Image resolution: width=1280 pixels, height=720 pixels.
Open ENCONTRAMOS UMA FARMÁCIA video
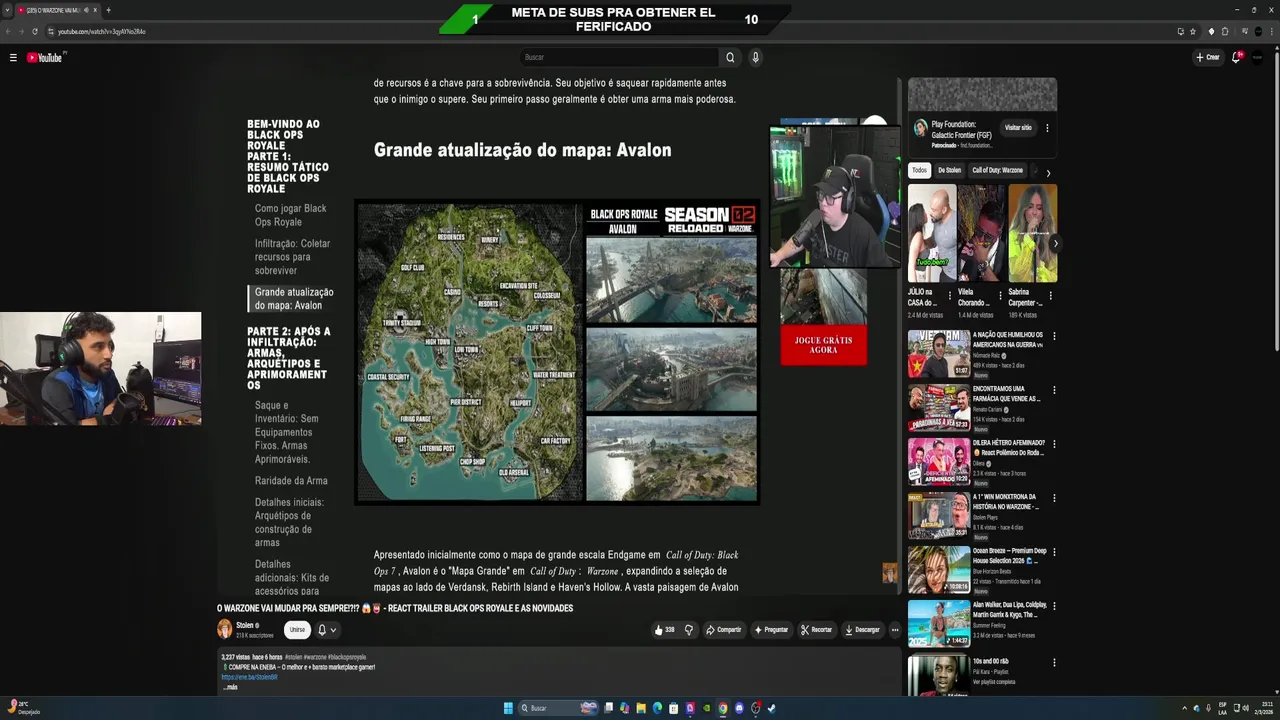tap(939, 408)
